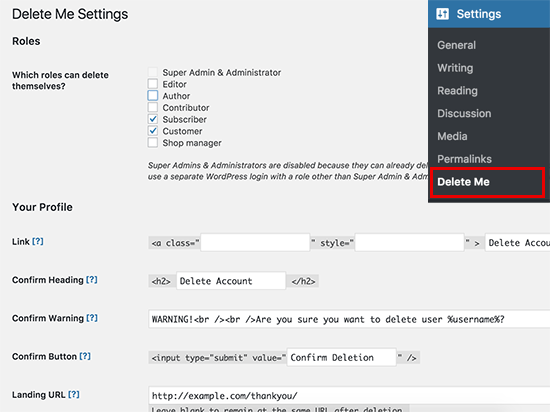This screenshot has width=550, height=412.
Task: Open the Confirm Warning help [?] icon
Action: point(92,318)
